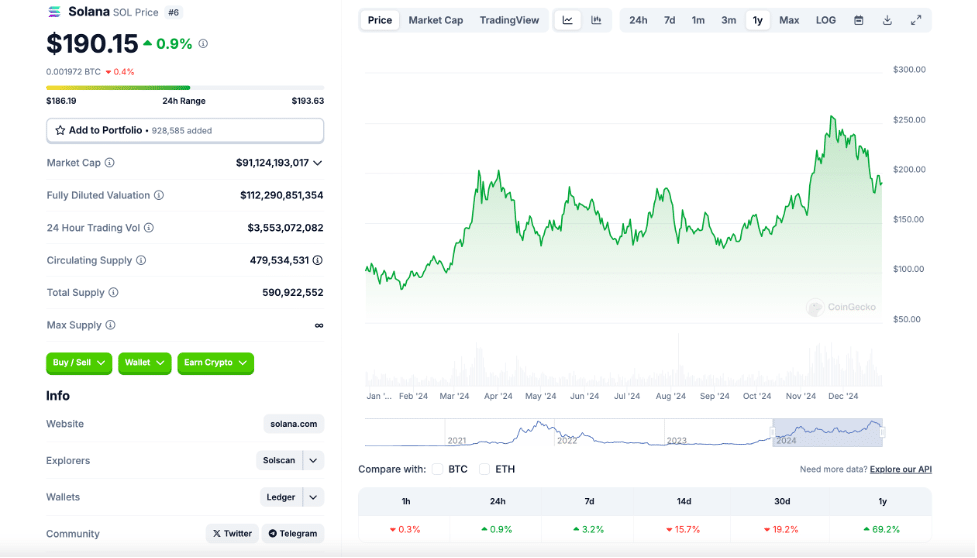Screen dimensions: 977x558
Task: Open the Buy / Sell dropdown
Action: 79,362
